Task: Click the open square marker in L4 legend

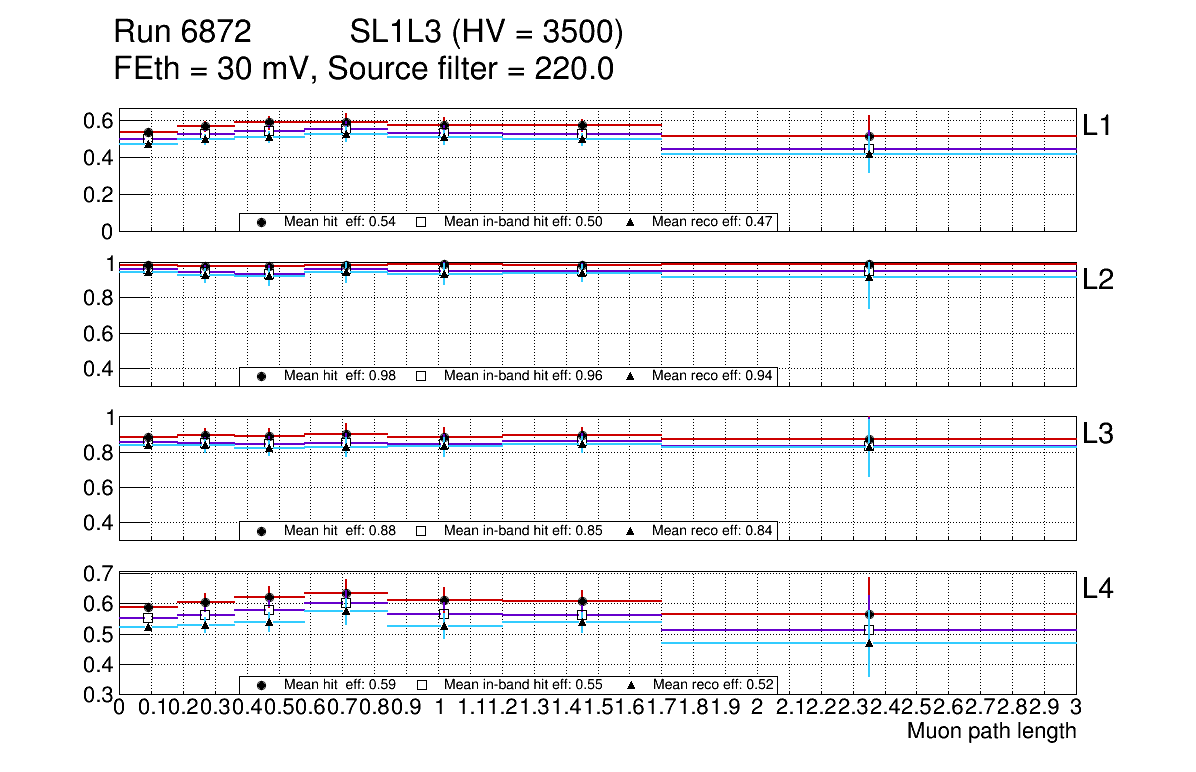Action: pyautogui.click(x=421, y=685)
